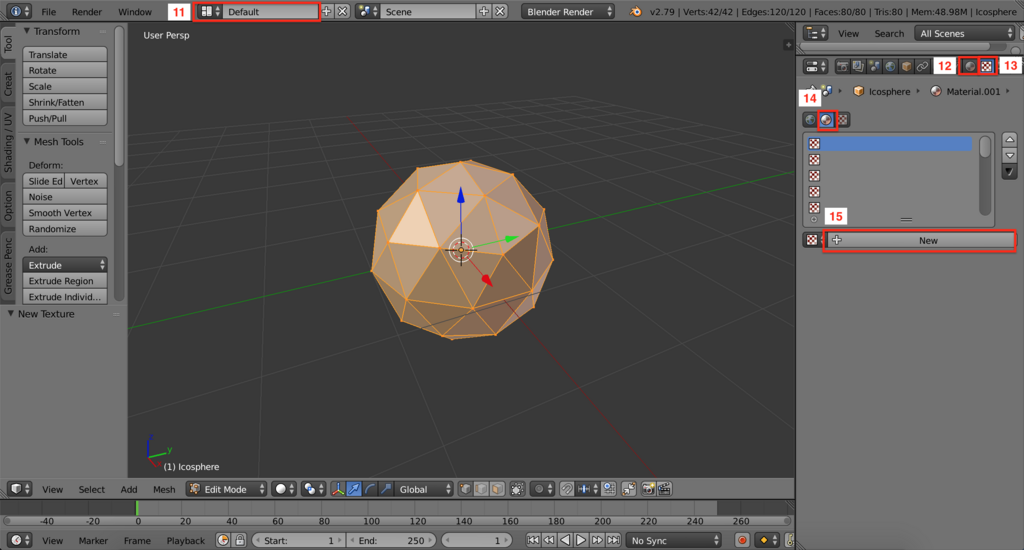The height and width of the screenshot is (550, 1024).
Task: Enable the rotate manipulator arc icon
Action: click(x=370, y=489)
